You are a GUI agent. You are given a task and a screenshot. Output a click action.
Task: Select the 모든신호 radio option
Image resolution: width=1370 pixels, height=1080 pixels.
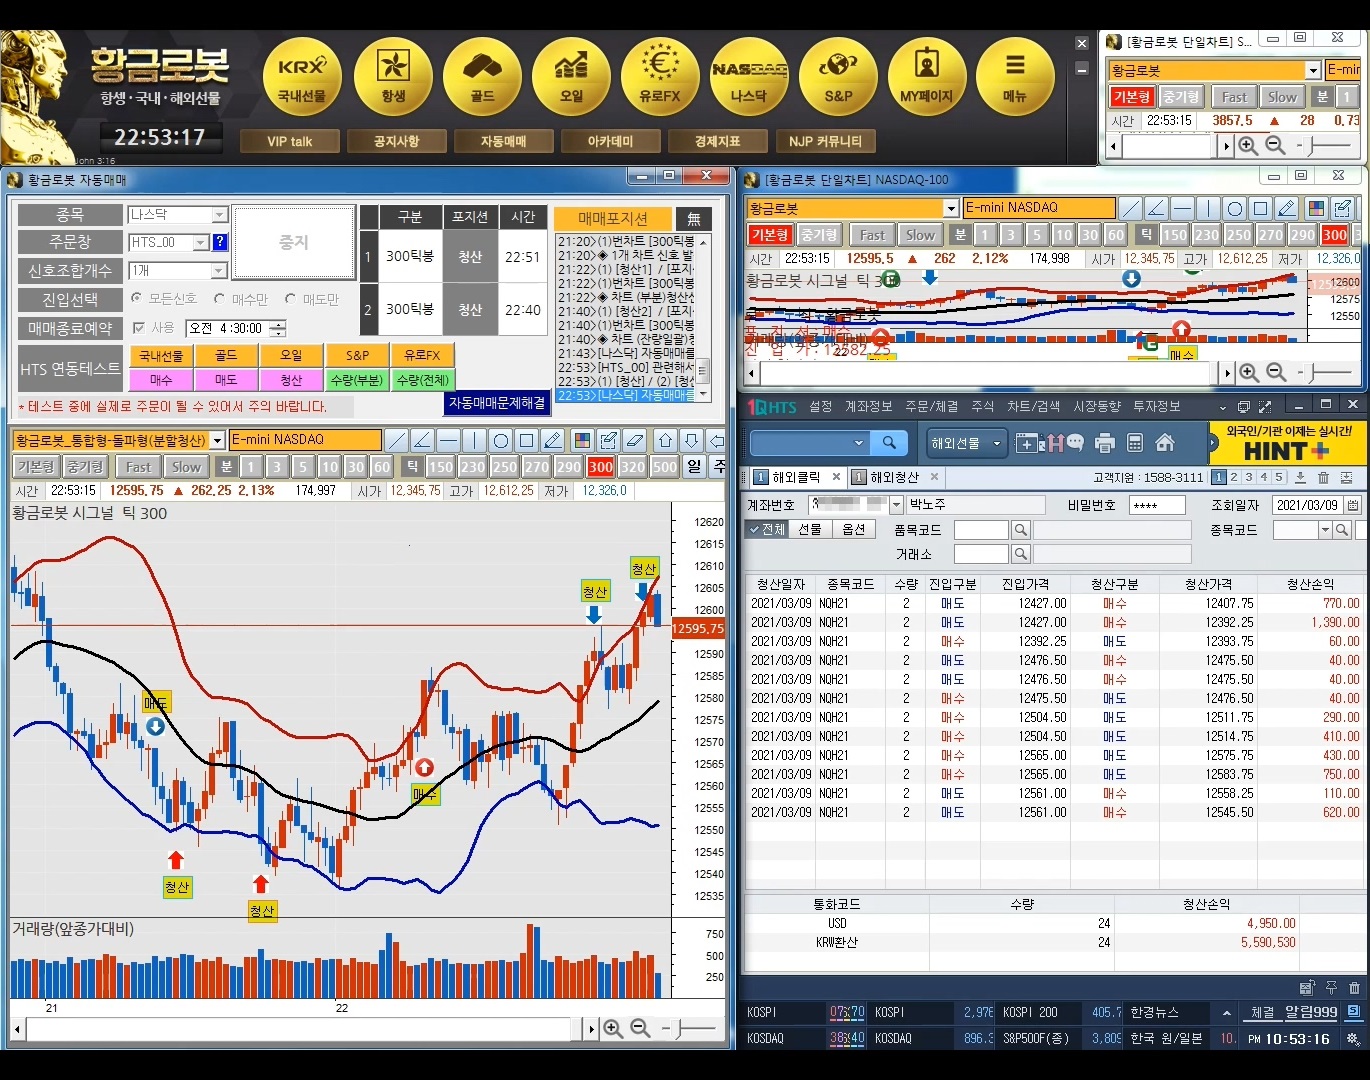point(137,298)
